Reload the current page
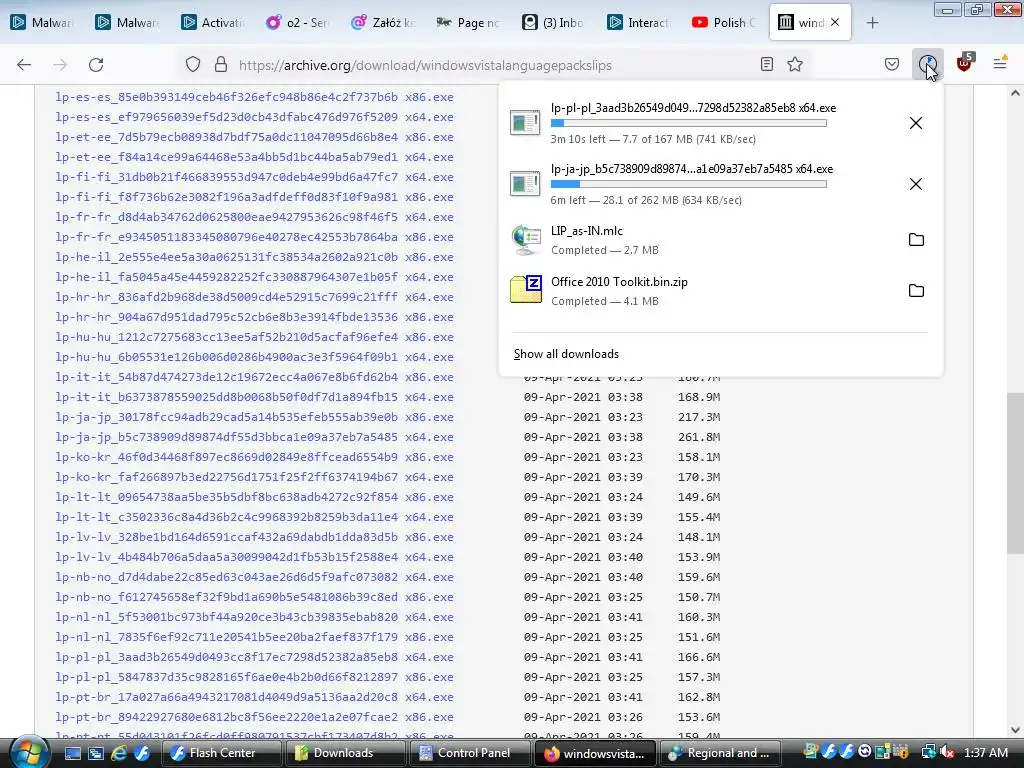 pyautogui.click(x=96, y=64)
